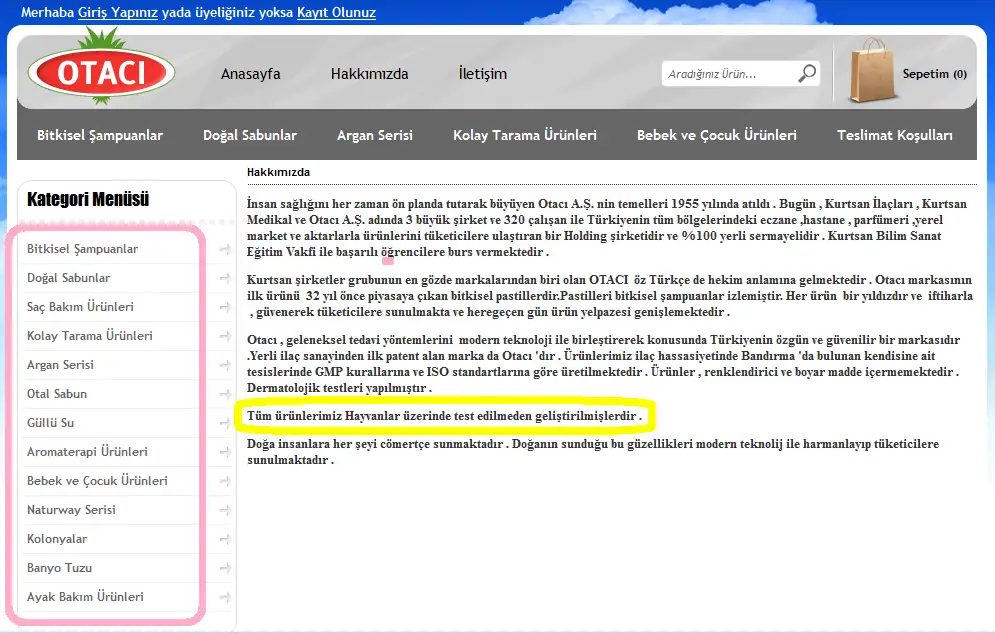Click arrow icon beside sidebar Bebek ve Çocuk Ürünleri
The image size is (995, 633).
pos(225,481)
